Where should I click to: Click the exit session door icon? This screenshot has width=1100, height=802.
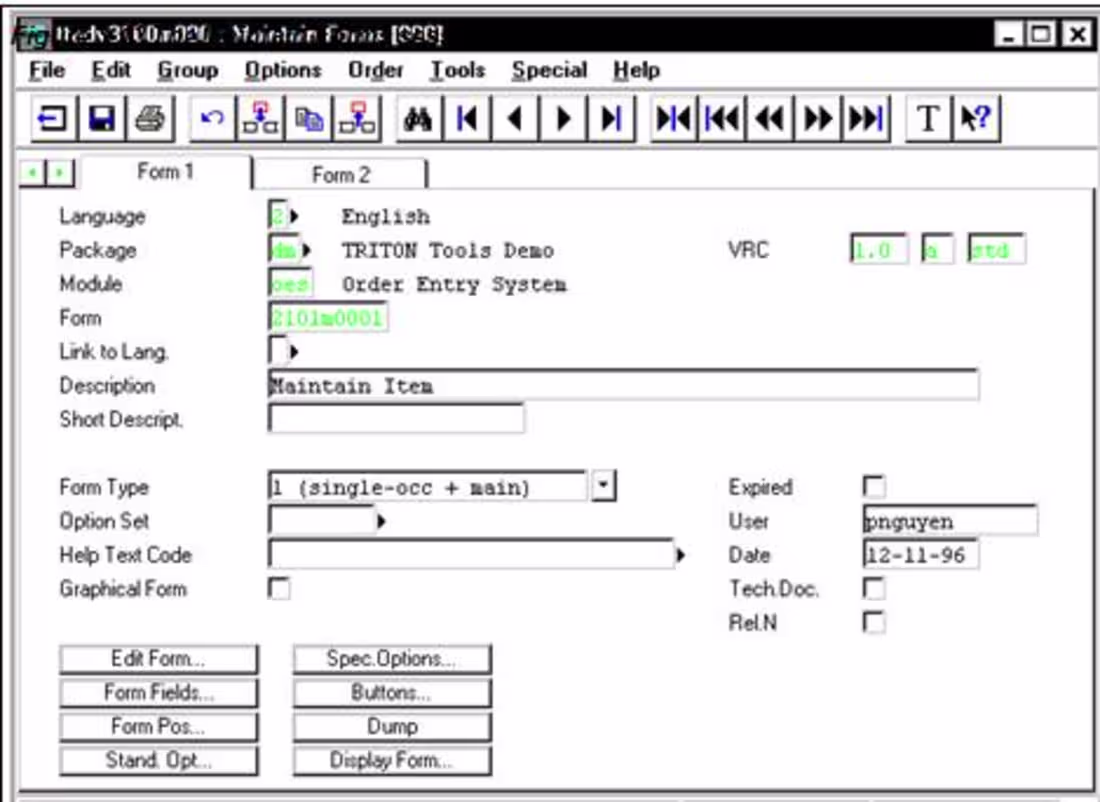click(x=53, y=119)
